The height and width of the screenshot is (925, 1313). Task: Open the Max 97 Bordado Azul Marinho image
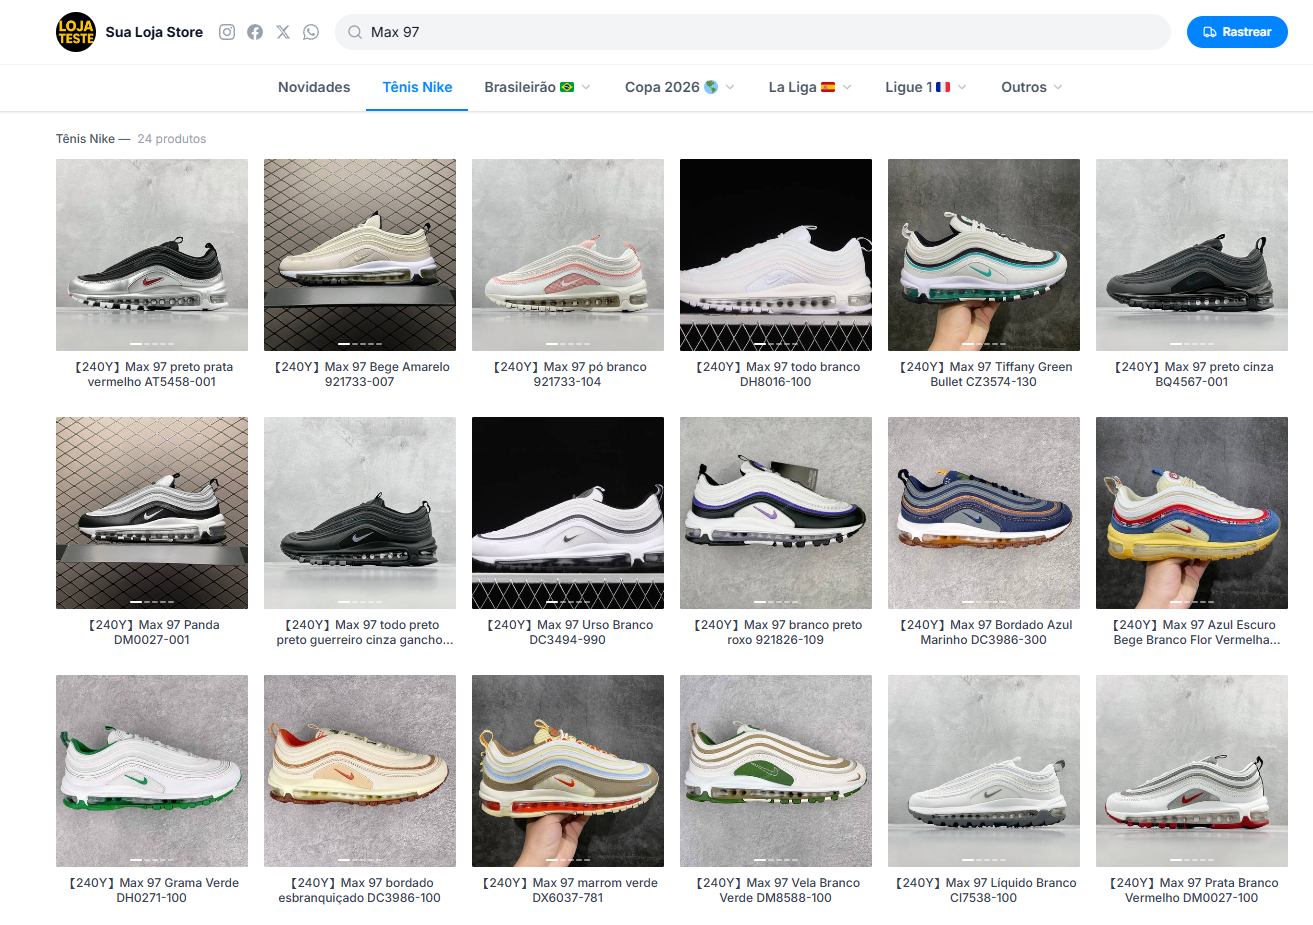pos(984,513)
